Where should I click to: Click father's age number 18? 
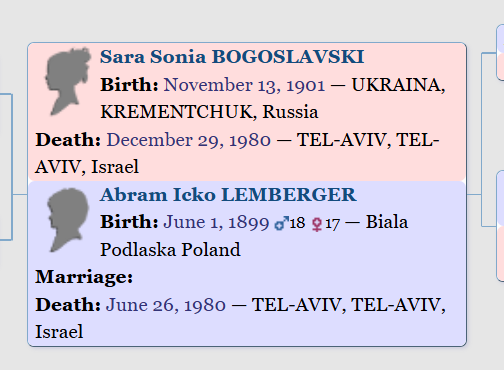(x=297, y=223)
